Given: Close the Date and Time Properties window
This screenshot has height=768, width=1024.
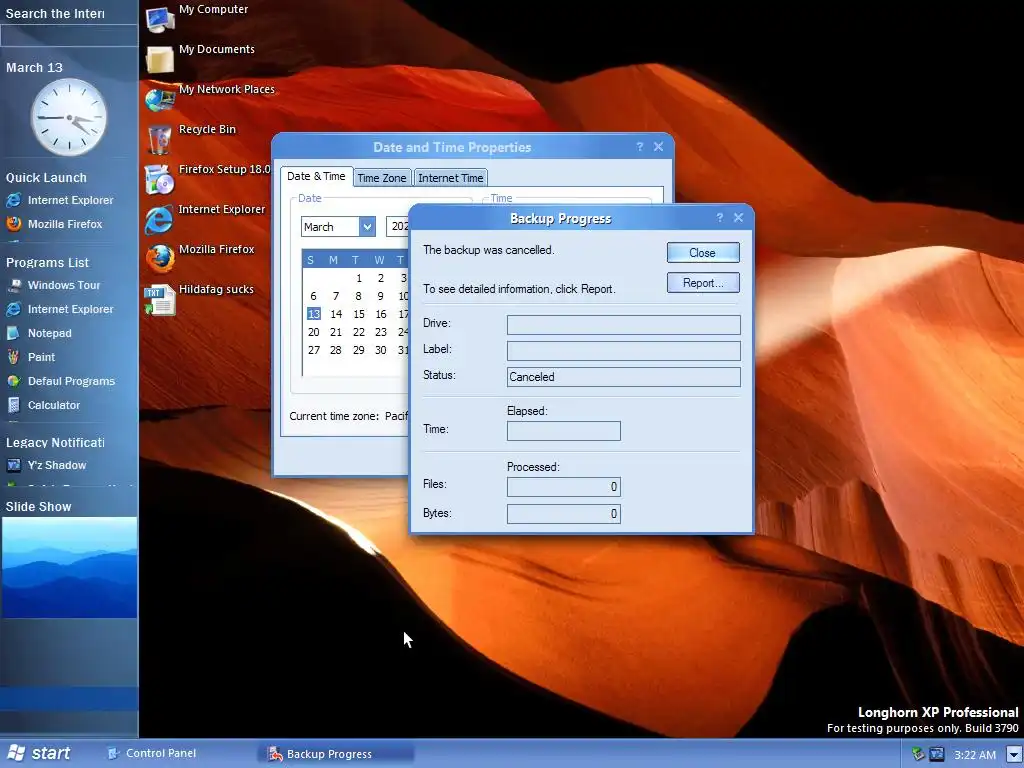Looking at the screenshot, I should pyautogui.click(x=658, y=147).
